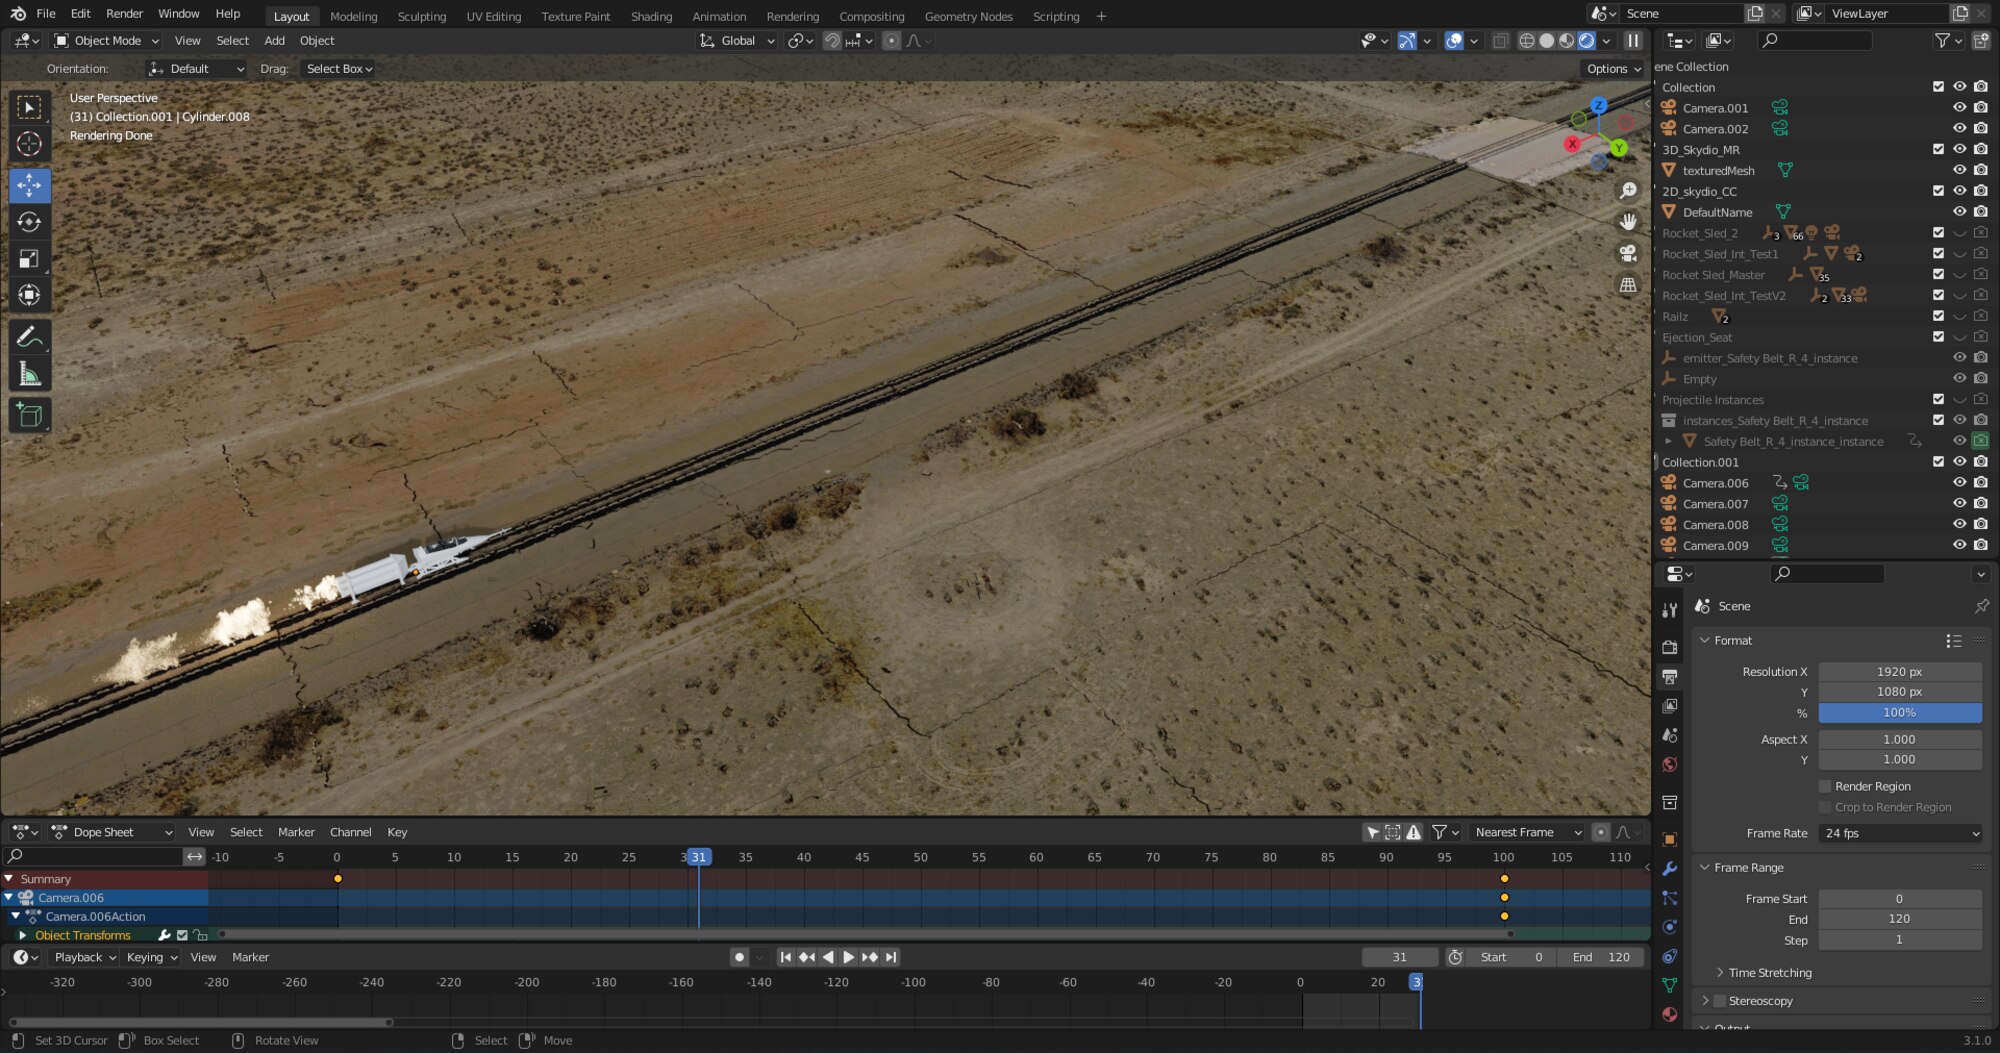The height and width of the screenshot is (1053, 2000).
Task: Choose the Rotate tool
Action: [x=29, y=222]
